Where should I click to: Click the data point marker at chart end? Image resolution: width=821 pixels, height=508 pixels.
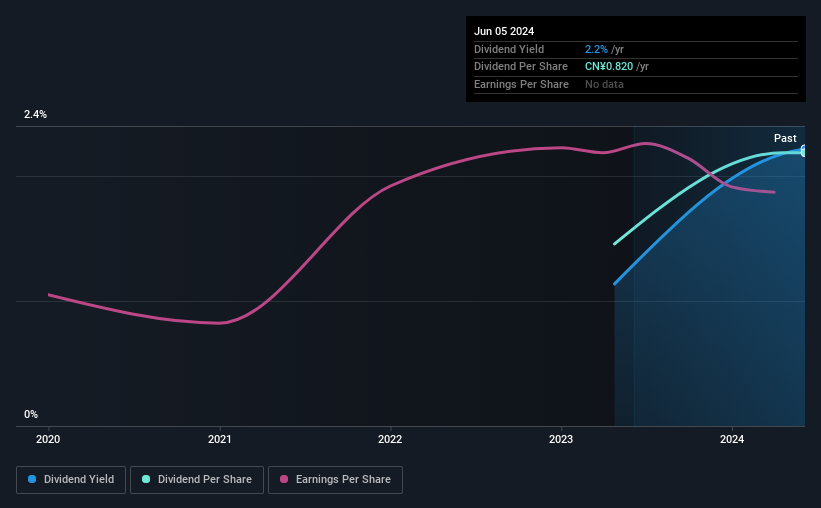(x=804, y=151)
